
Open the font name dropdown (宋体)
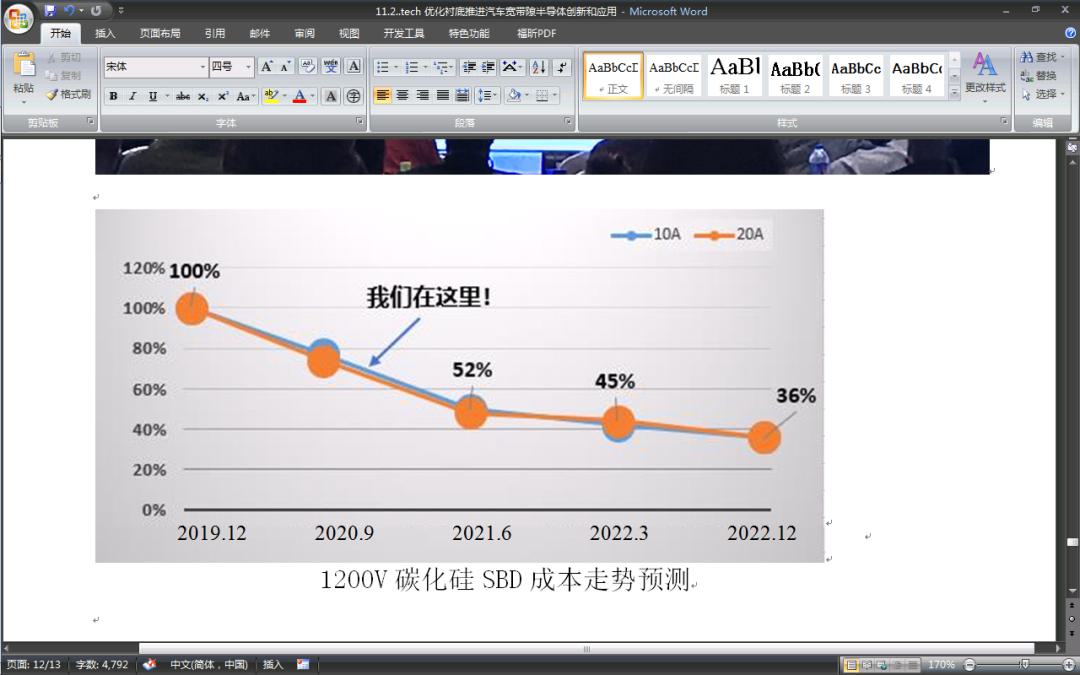click(201, 67)
